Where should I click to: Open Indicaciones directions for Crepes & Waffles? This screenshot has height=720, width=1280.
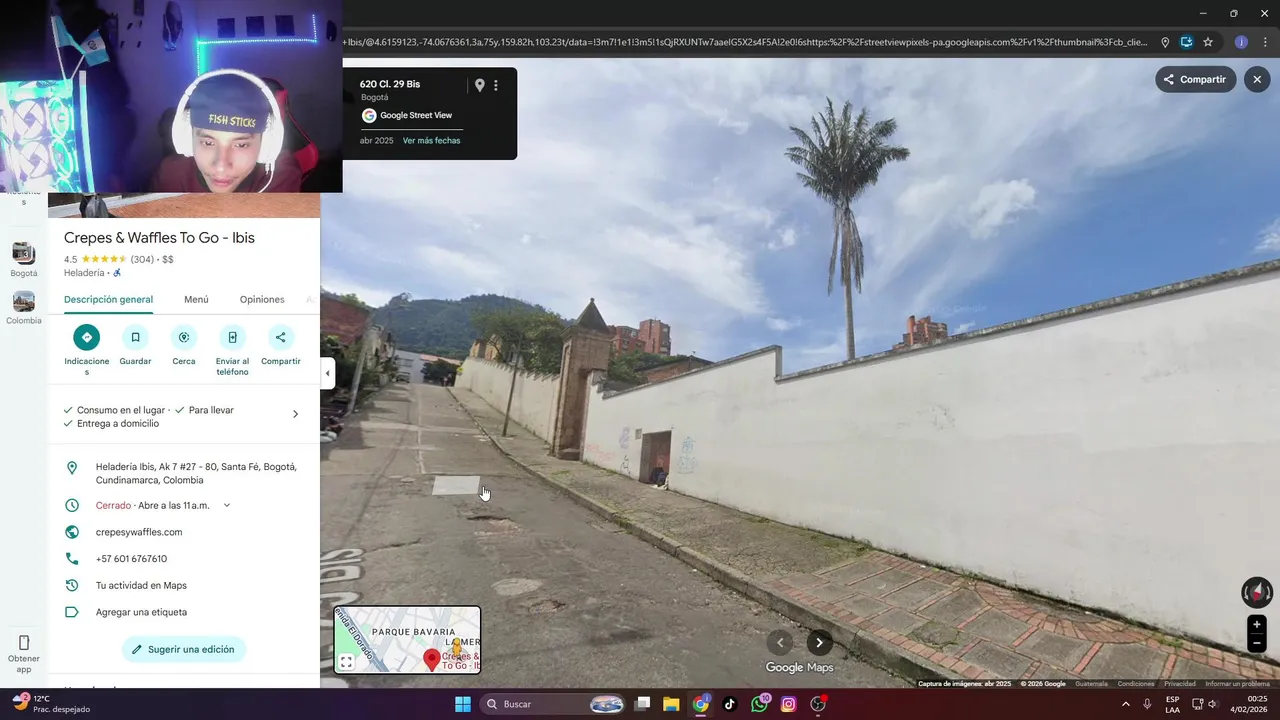(x=86, y=337)
